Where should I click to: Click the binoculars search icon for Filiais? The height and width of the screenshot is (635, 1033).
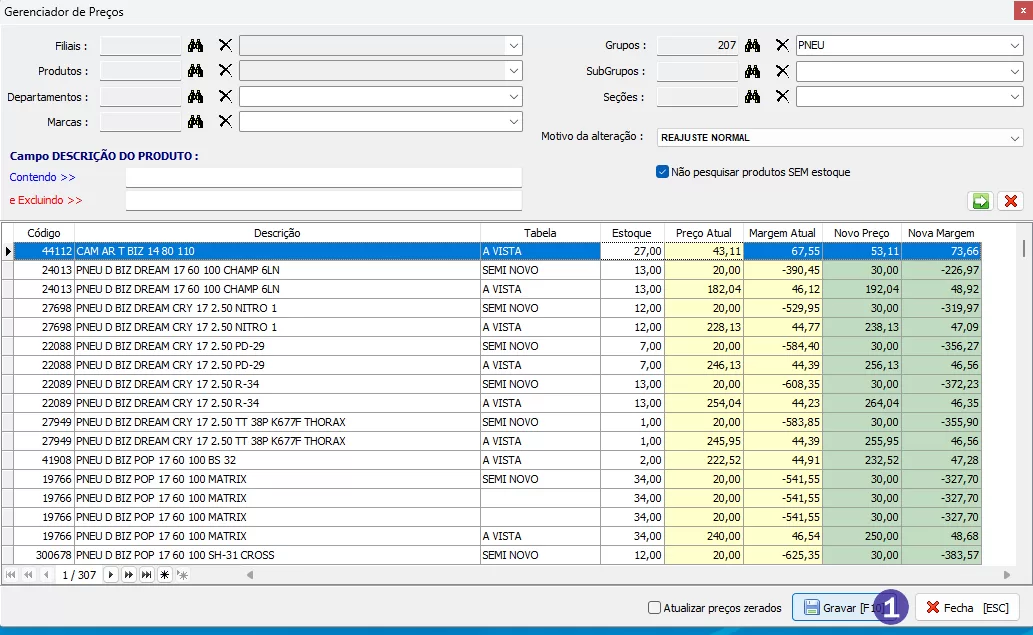(196, 46)
